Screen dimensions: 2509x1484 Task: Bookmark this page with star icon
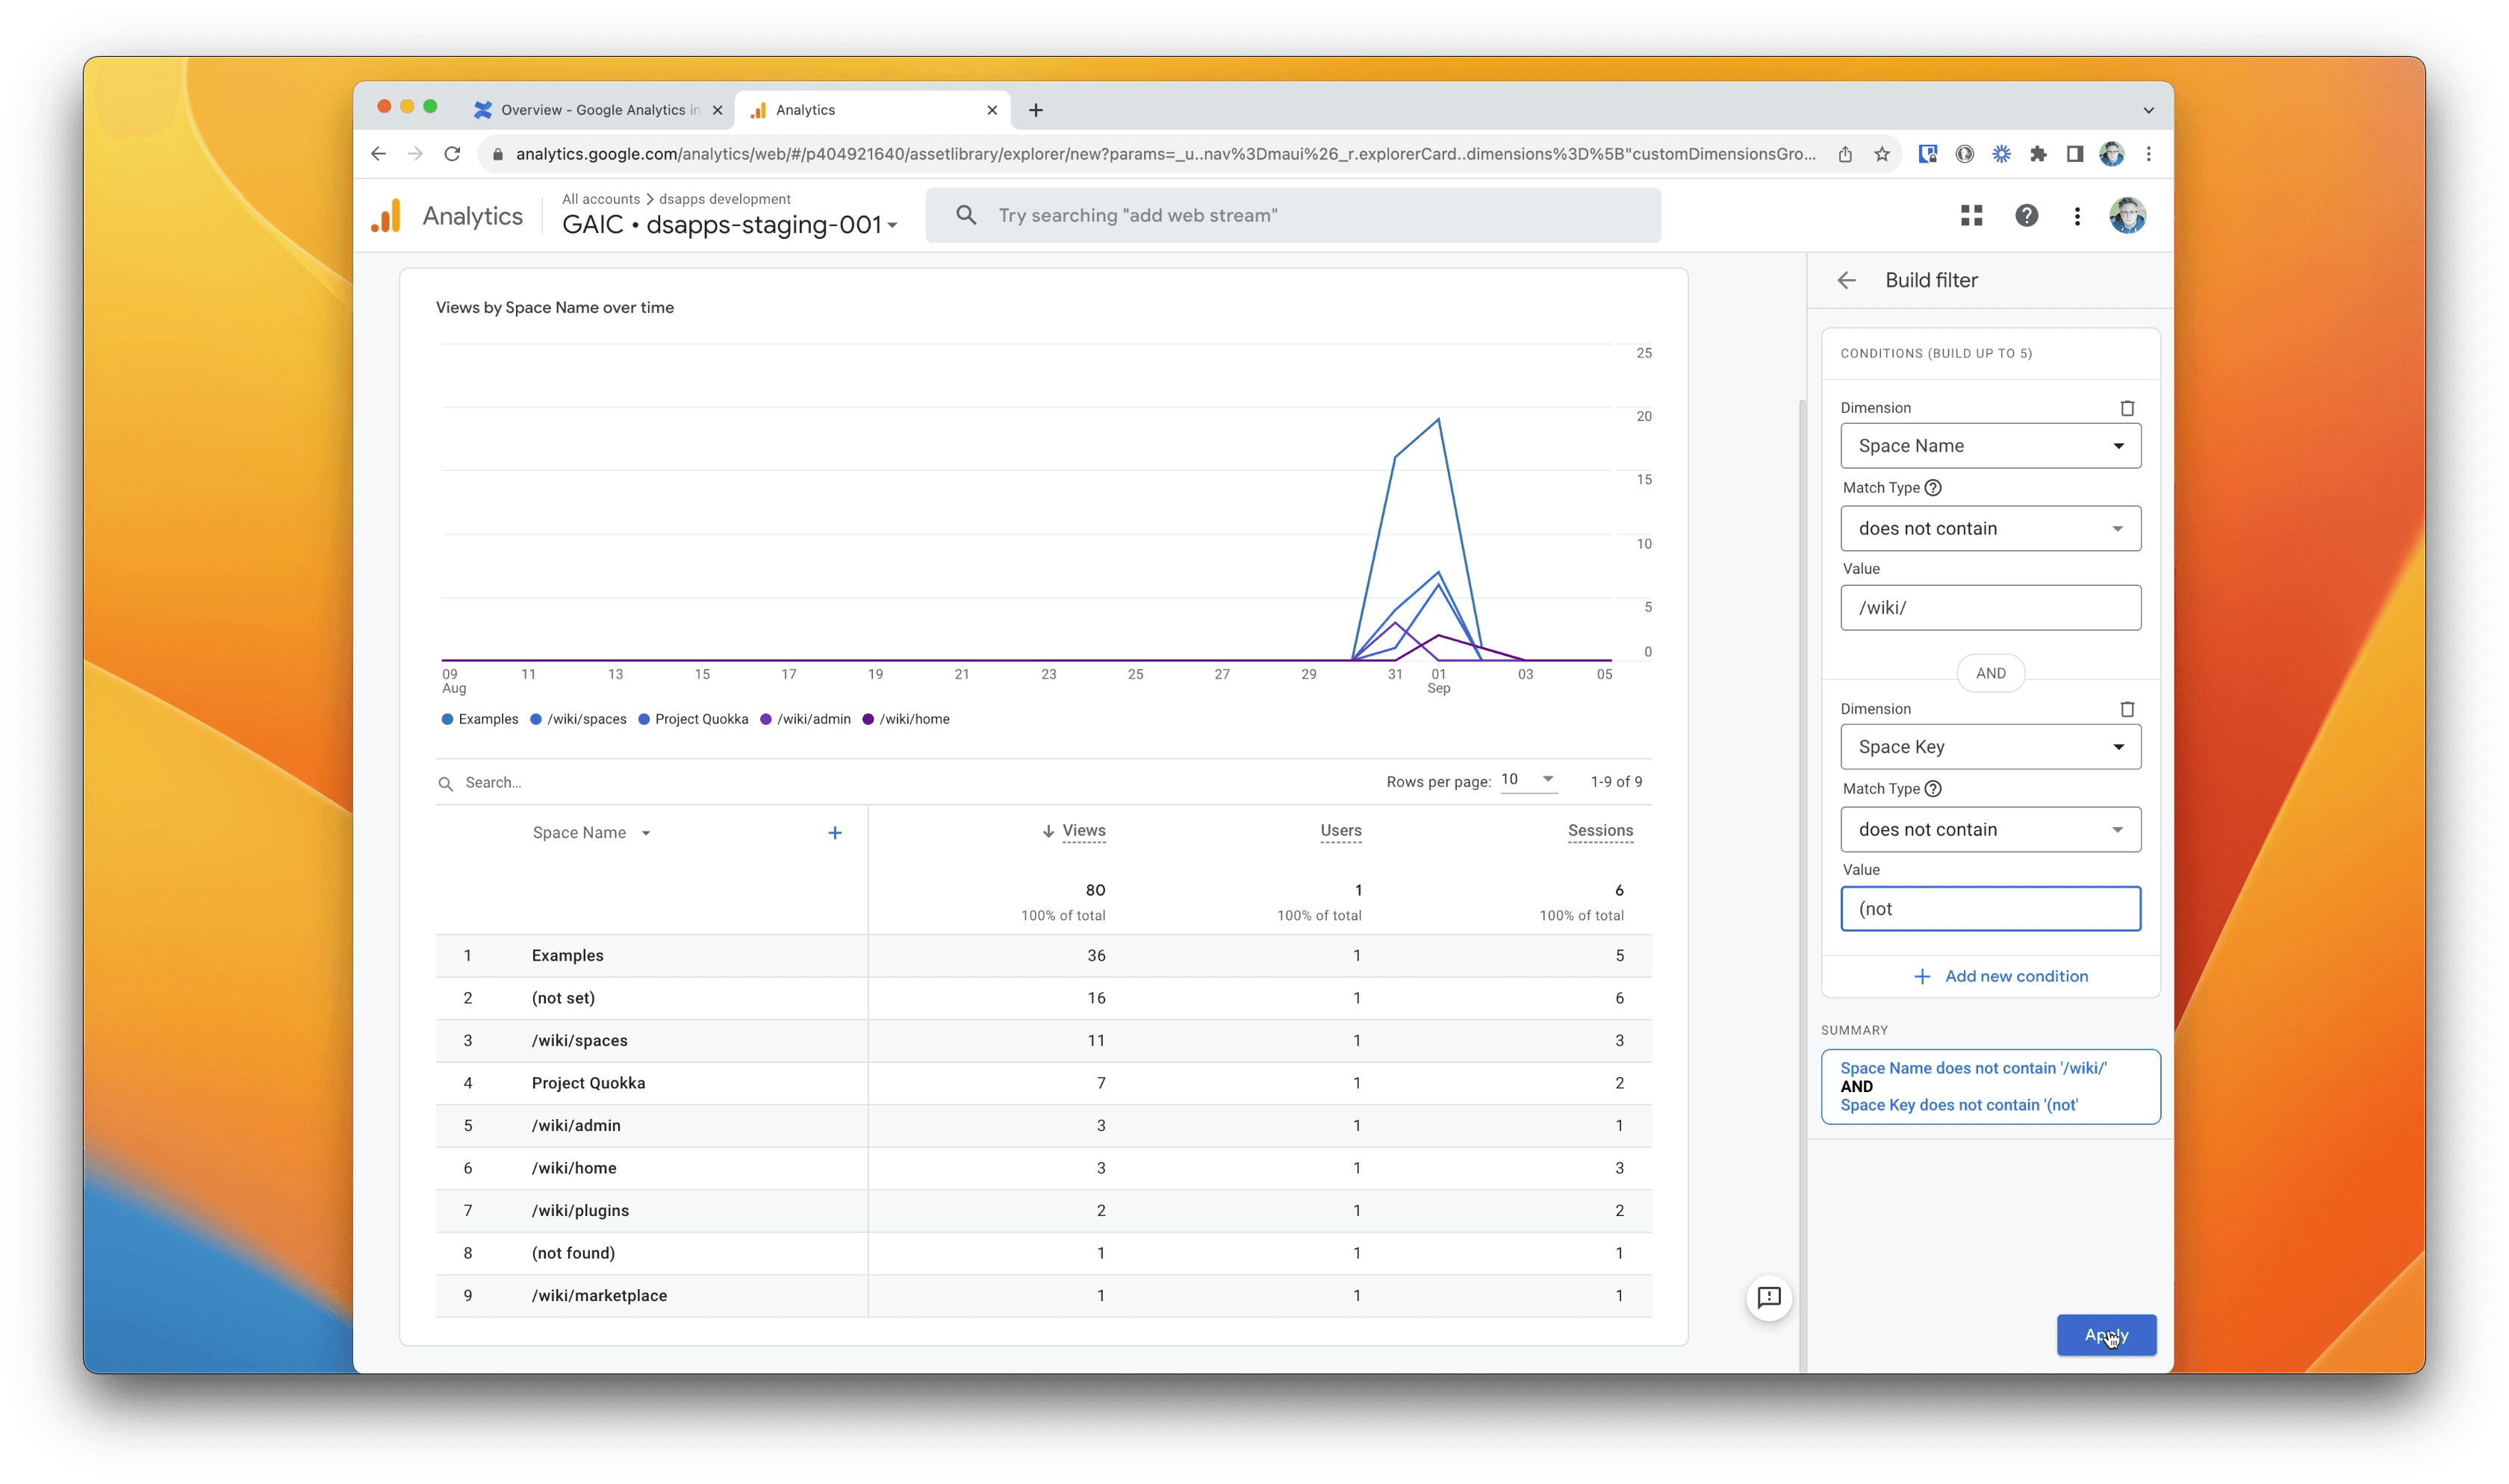pyautogui.click(x=1882, y=154)
